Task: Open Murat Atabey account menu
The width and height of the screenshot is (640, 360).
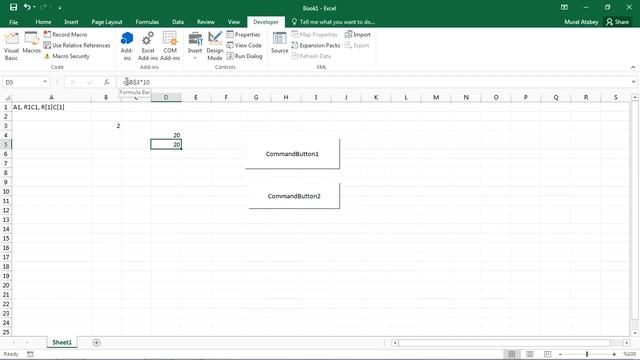Action: [581, 22]
